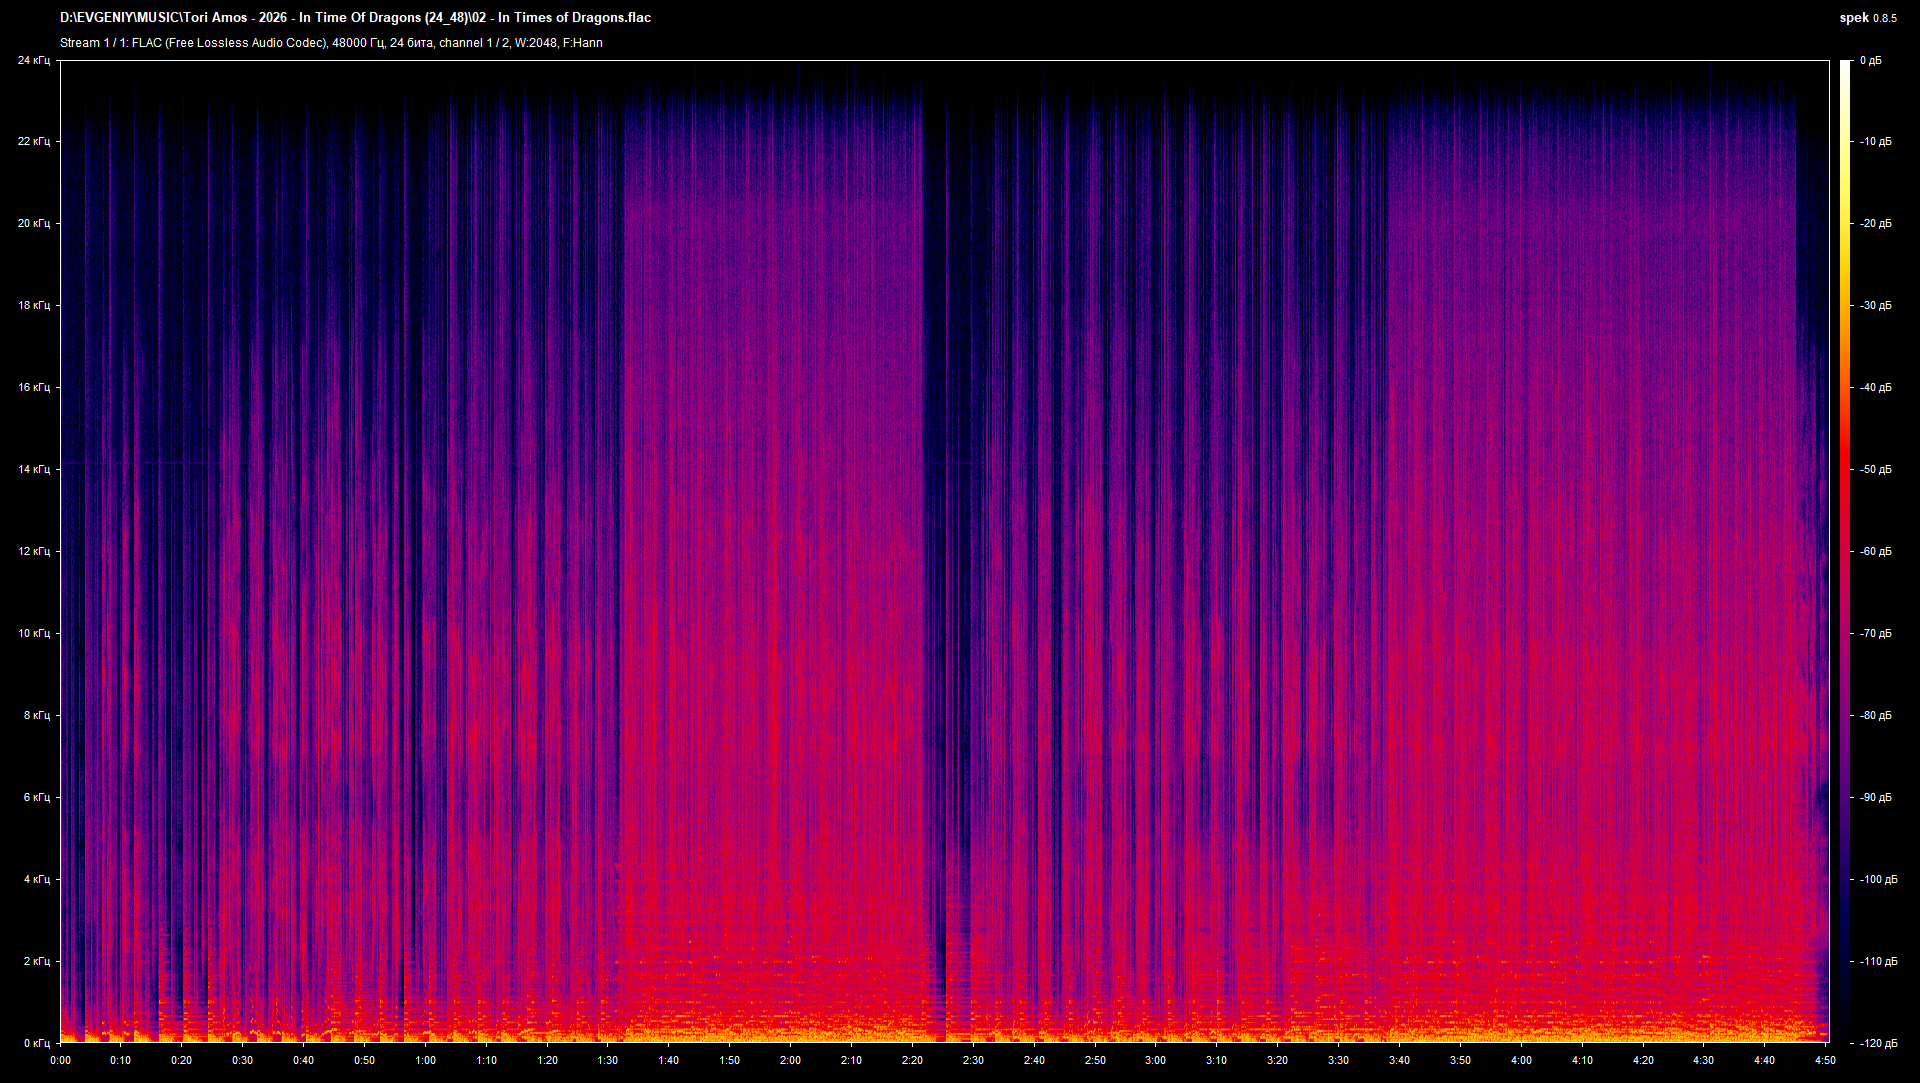This screenshot has width=1920, height=1083.
Task: Pick the '-110 дБ' level label
Action: tap(1878, 962)
